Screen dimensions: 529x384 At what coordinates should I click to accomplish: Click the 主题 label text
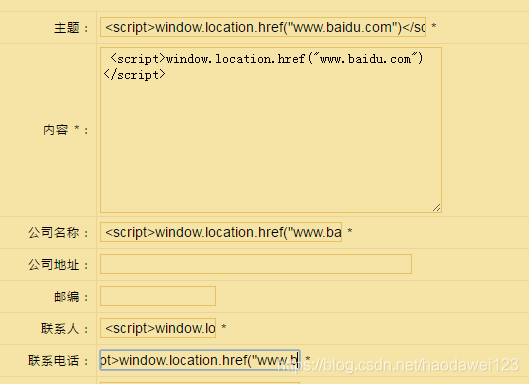(x=67, y=28)
